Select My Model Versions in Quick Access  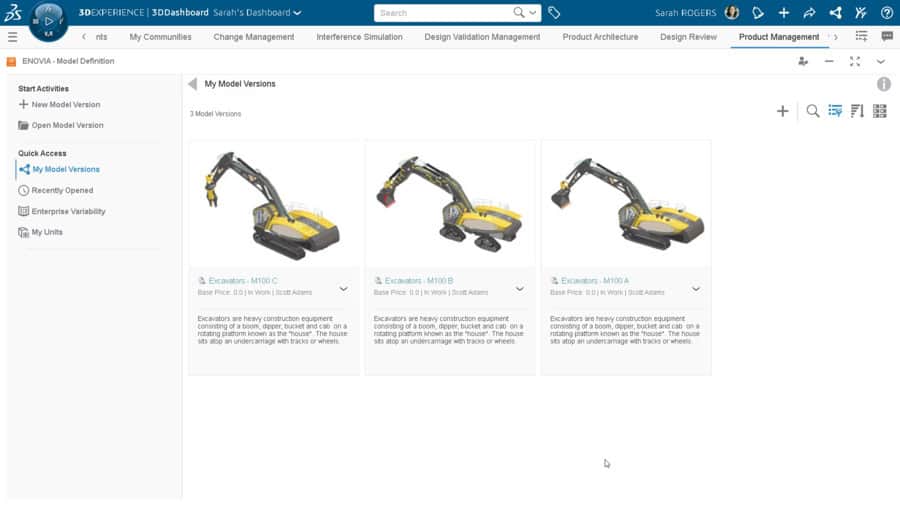click(x=59, y=169)
